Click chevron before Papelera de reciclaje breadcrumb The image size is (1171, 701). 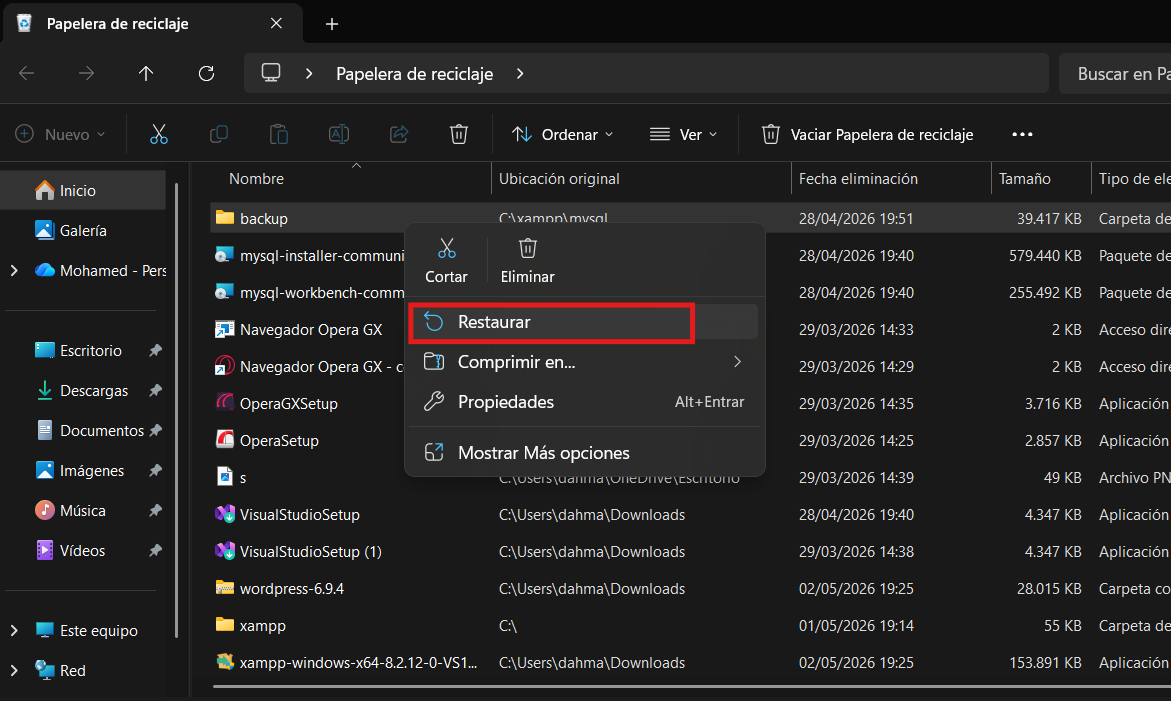click(309, 73)
